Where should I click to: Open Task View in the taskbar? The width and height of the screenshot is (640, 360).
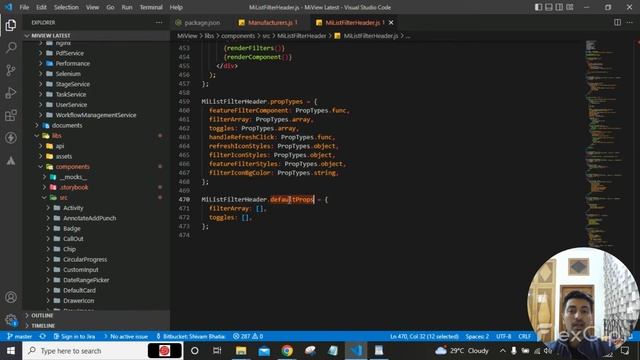(217, 351)
